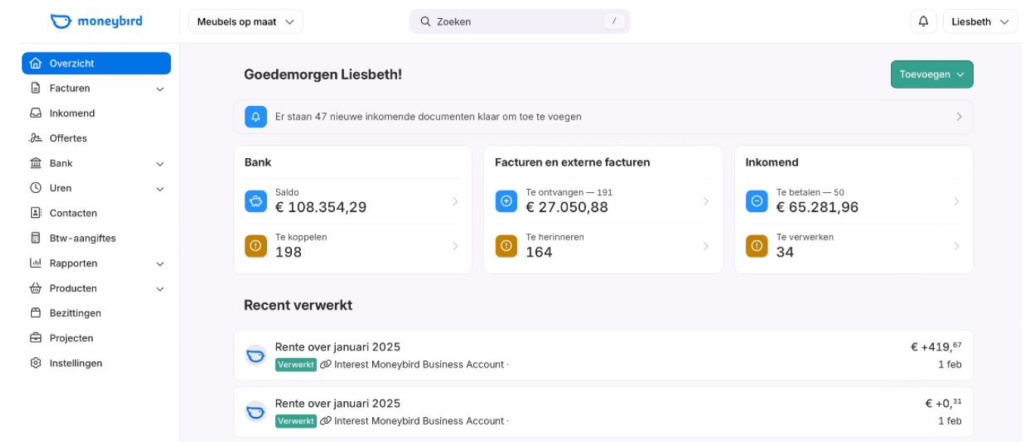1024x442 pixels.
Task: Open the Meubels op maat administration dropdown
Action: click(x=246, y=22)
